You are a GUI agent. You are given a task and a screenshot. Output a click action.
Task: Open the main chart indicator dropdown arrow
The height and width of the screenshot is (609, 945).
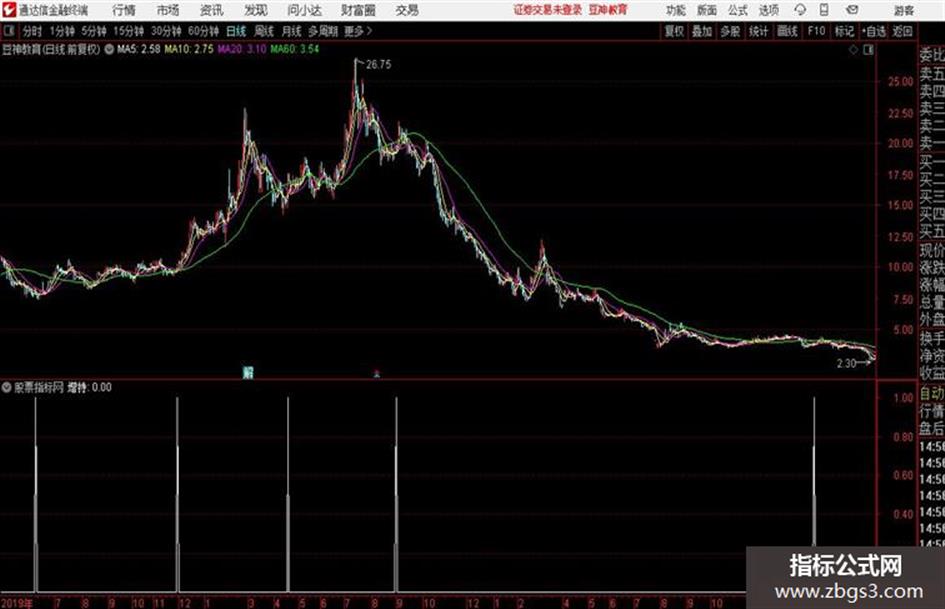pos(109,50)
